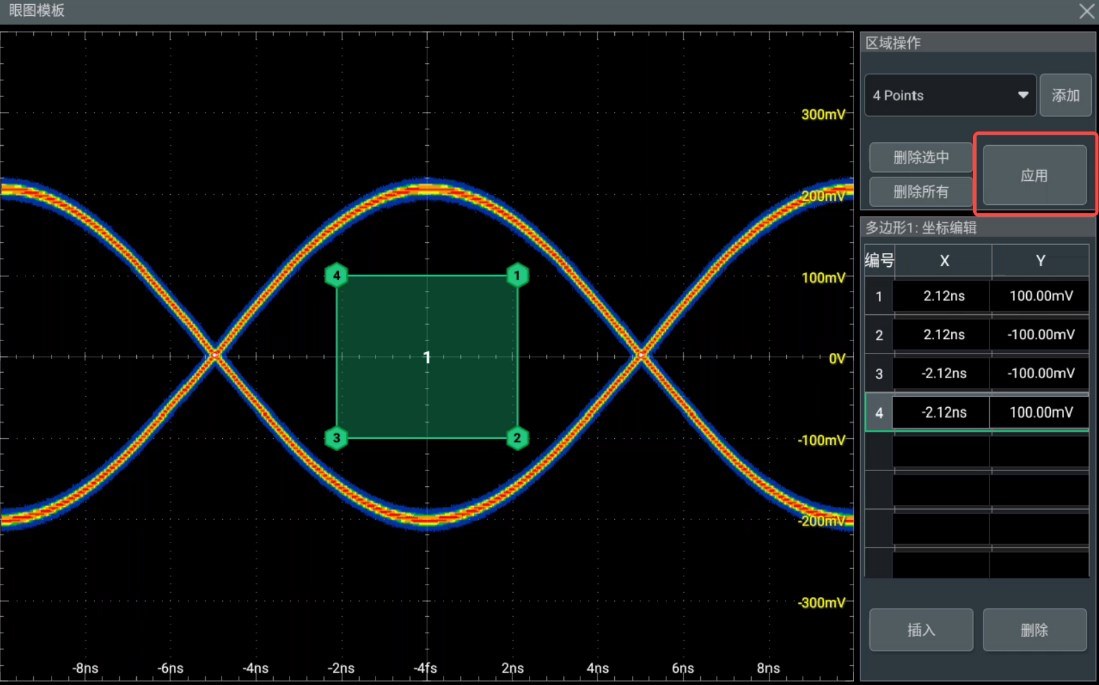The height and width of the screenshot is (685, 1099).
Task: Click the 300mV axis label
Action: pos(823,114)
